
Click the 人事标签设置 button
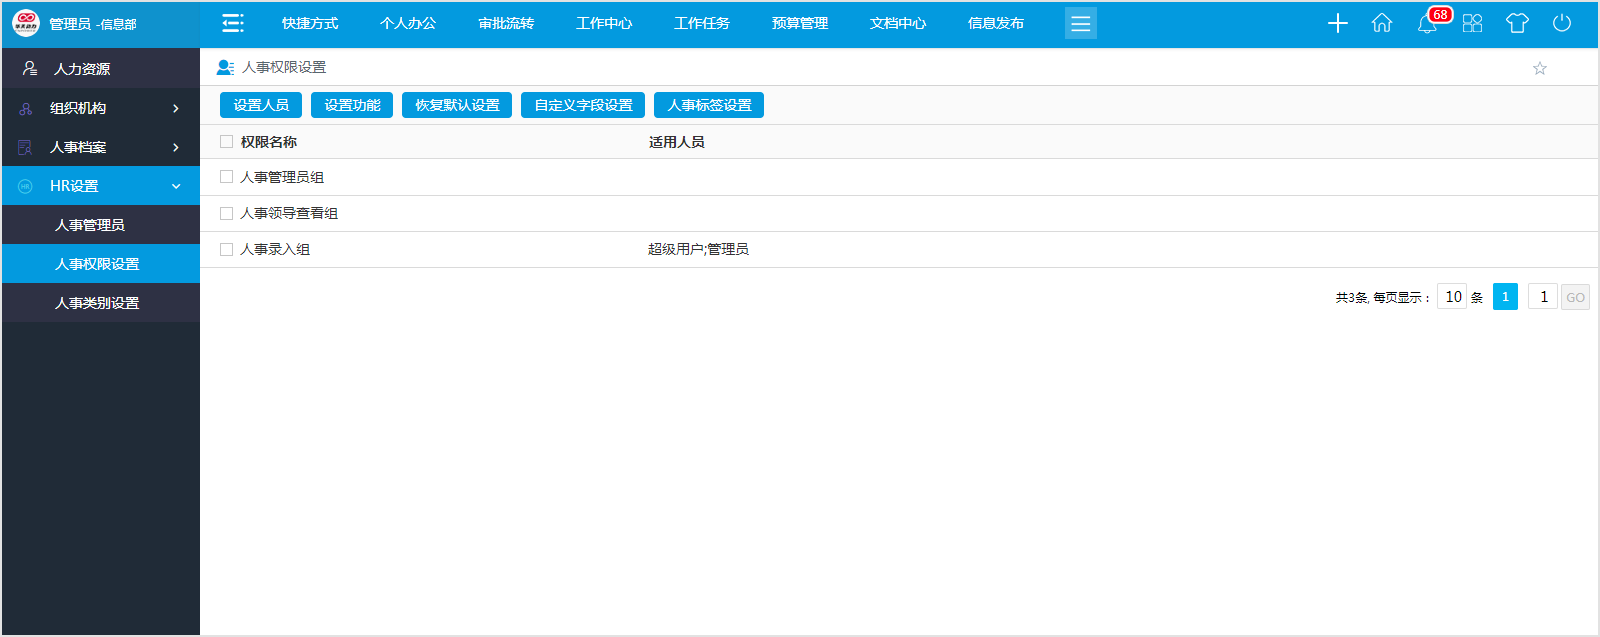coord(709,105)
